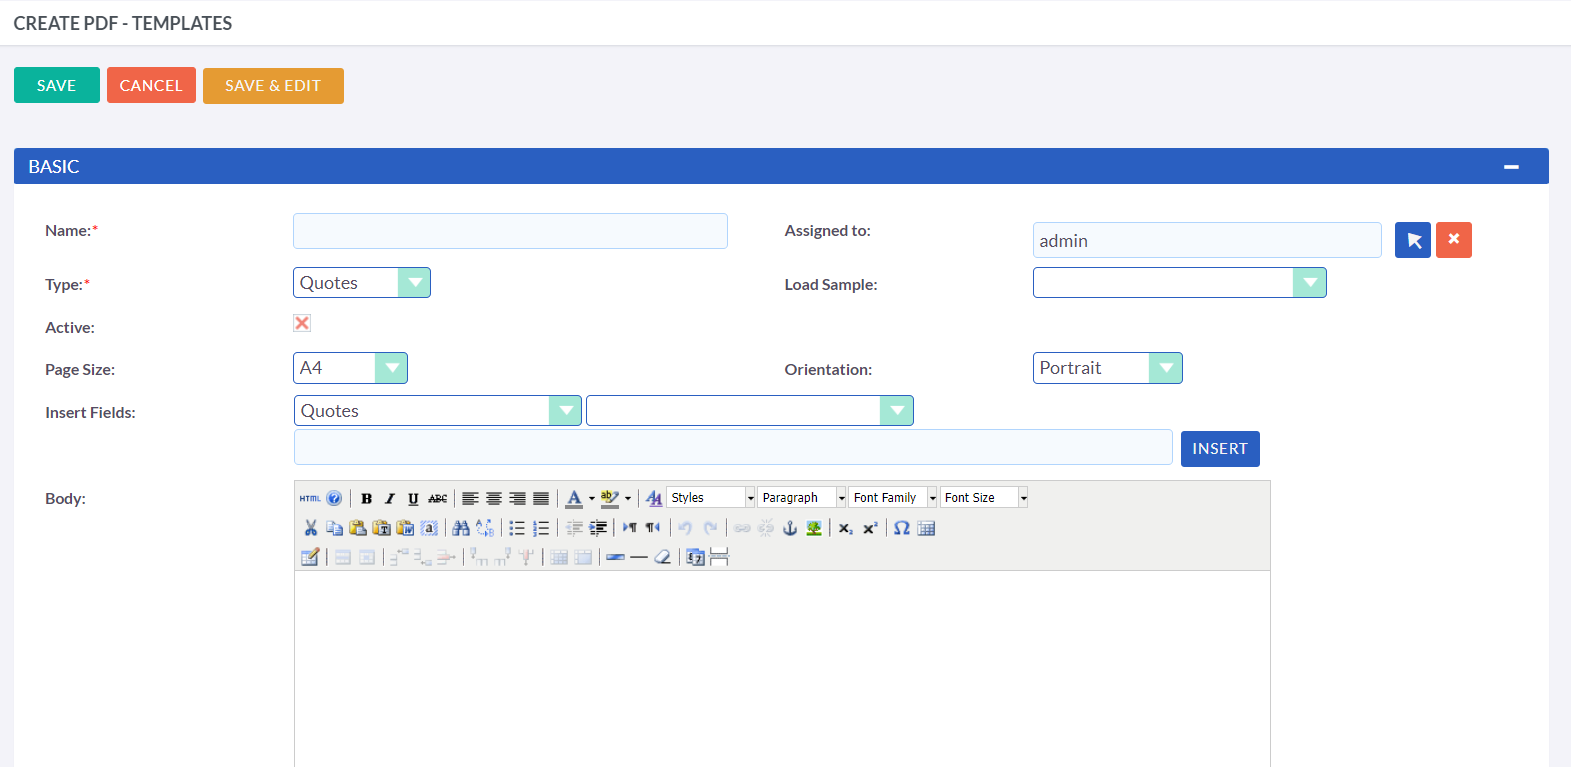Toggle the Active checkbox
The image size is (1571, 767).
302,323
